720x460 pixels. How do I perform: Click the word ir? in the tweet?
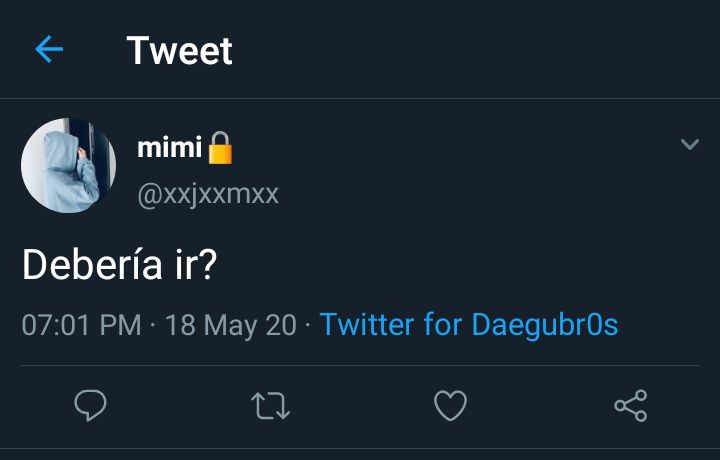coord(196,265)
